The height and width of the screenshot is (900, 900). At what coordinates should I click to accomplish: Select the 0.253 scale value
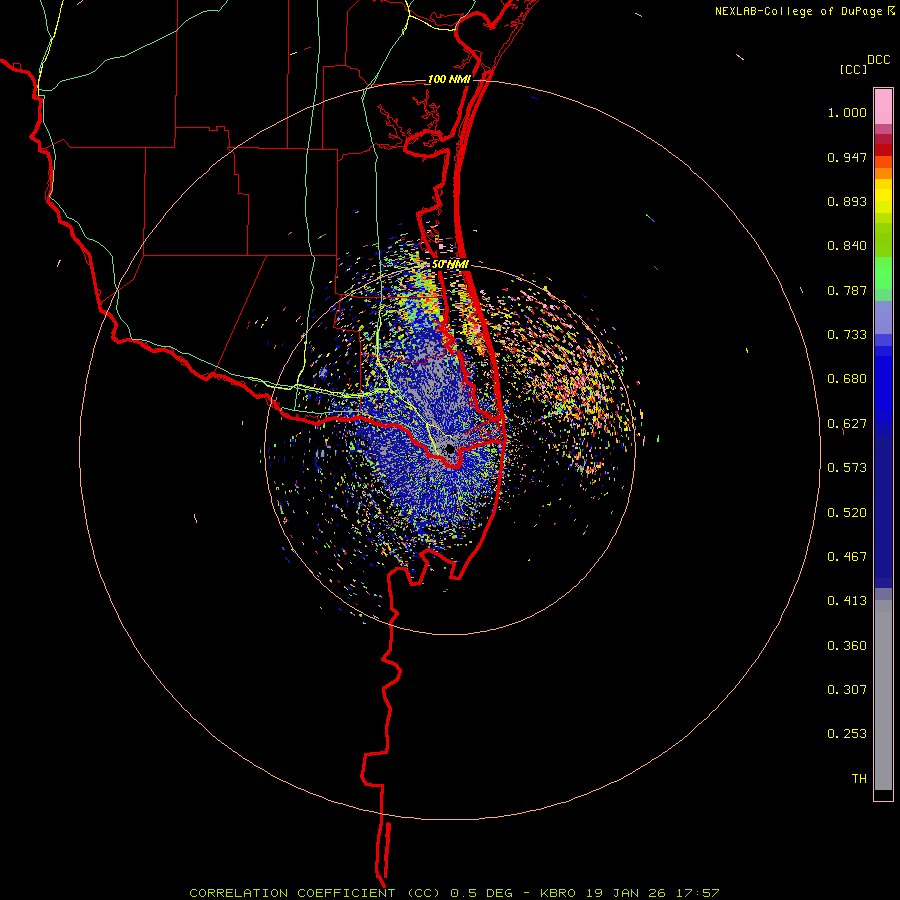(x=847, y=734)
